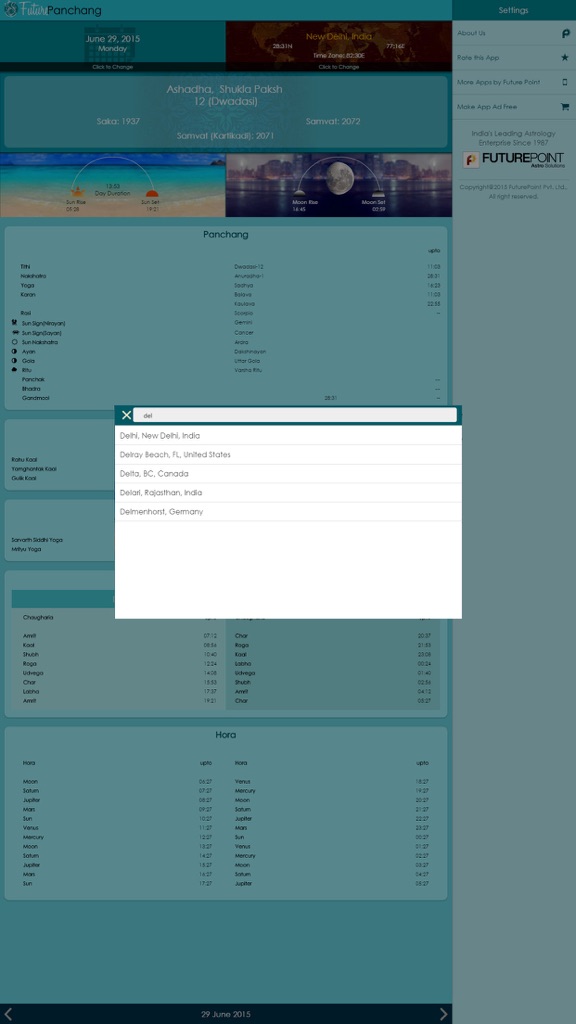Change location New Delhi, India panel
Viewport: 576px width, 1024px height.
pyautogui.click(x=339, y=46)
